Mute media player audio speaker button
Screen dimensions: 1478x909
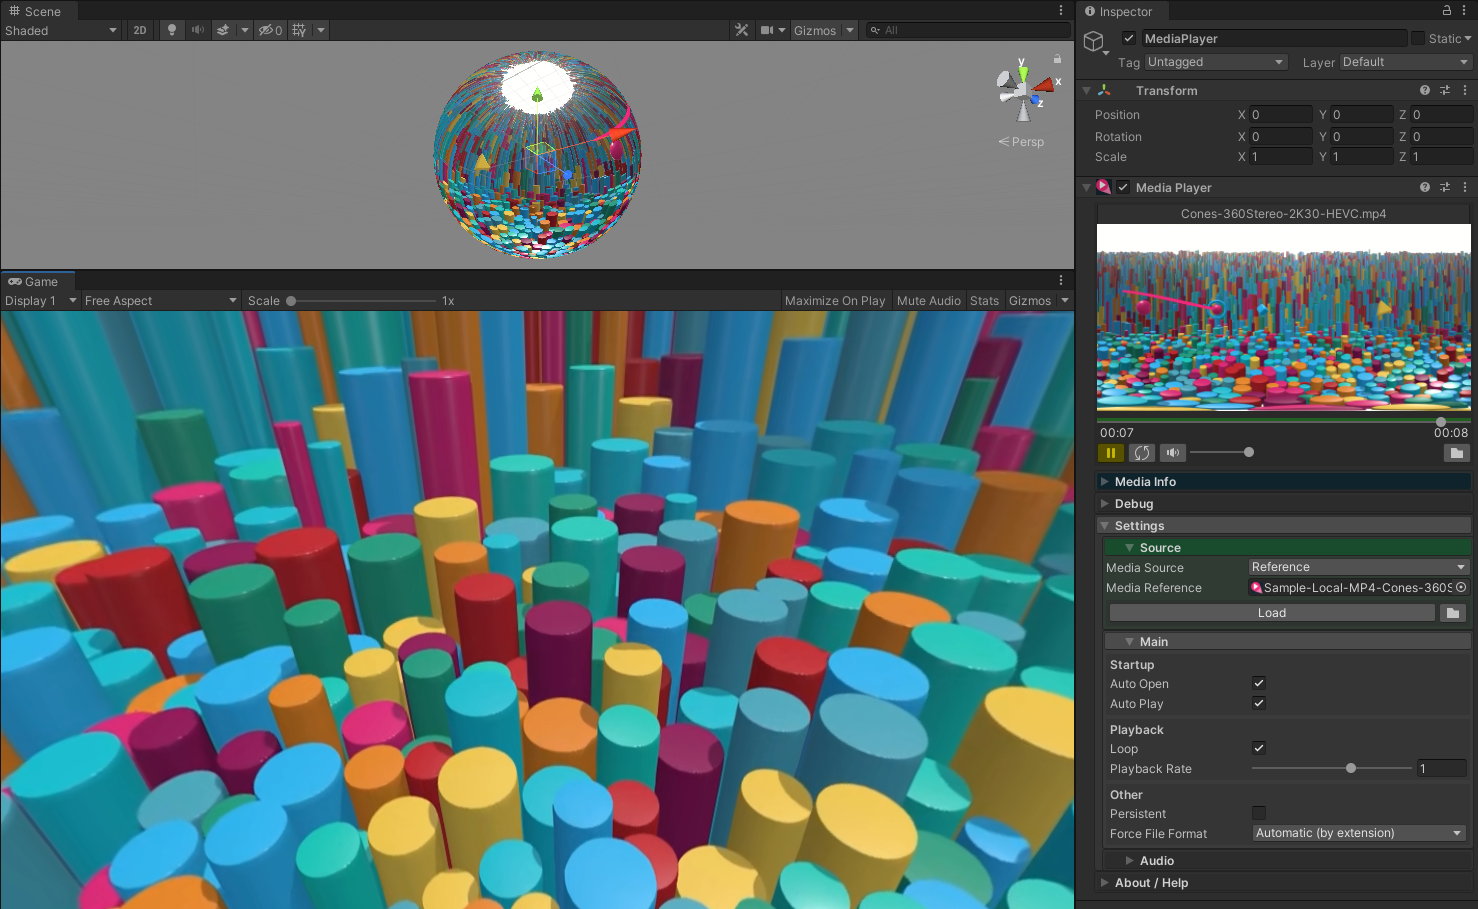pyautogui.click(x=1173, y=453)
